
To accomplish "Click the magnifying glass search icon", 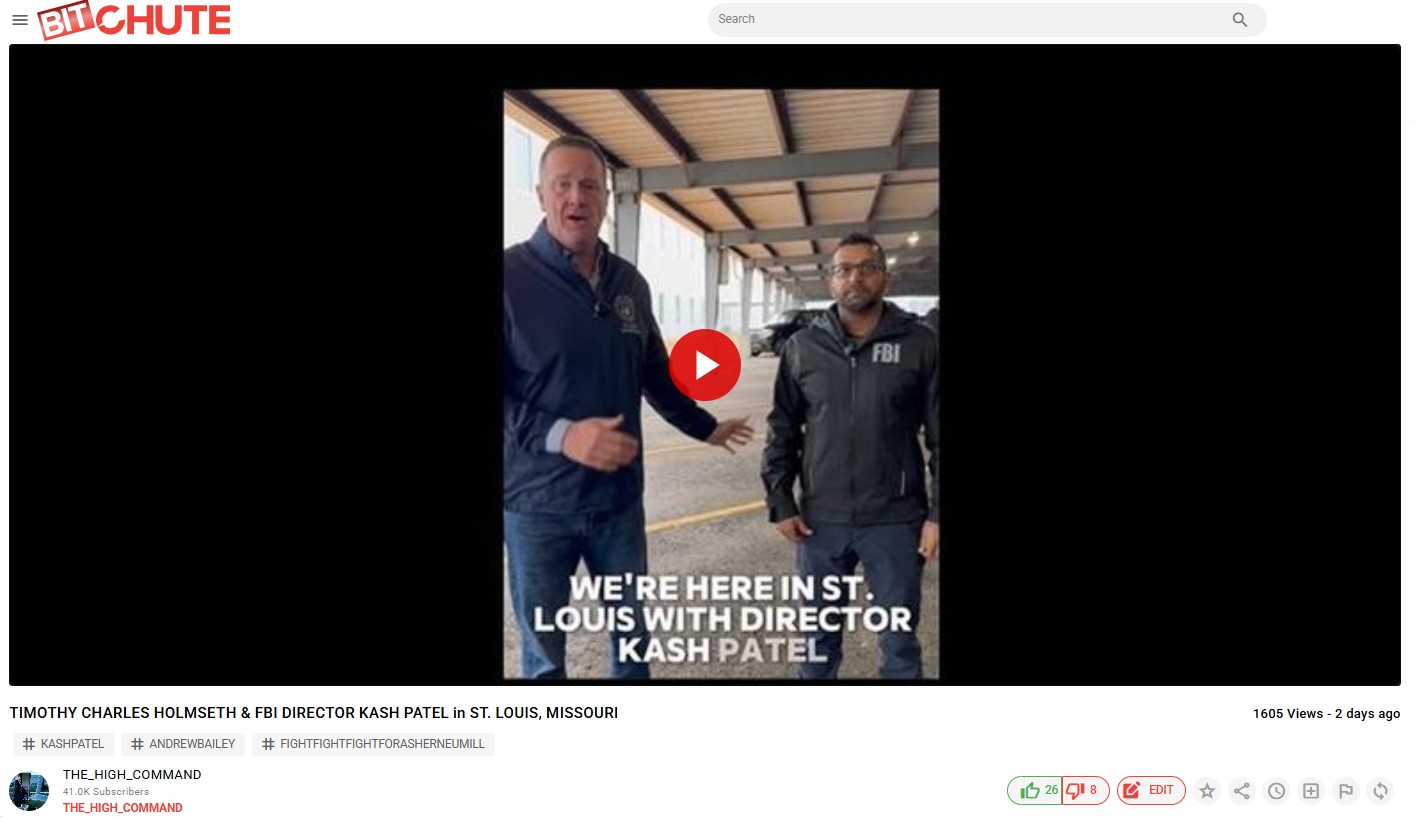I will 1240,20.
